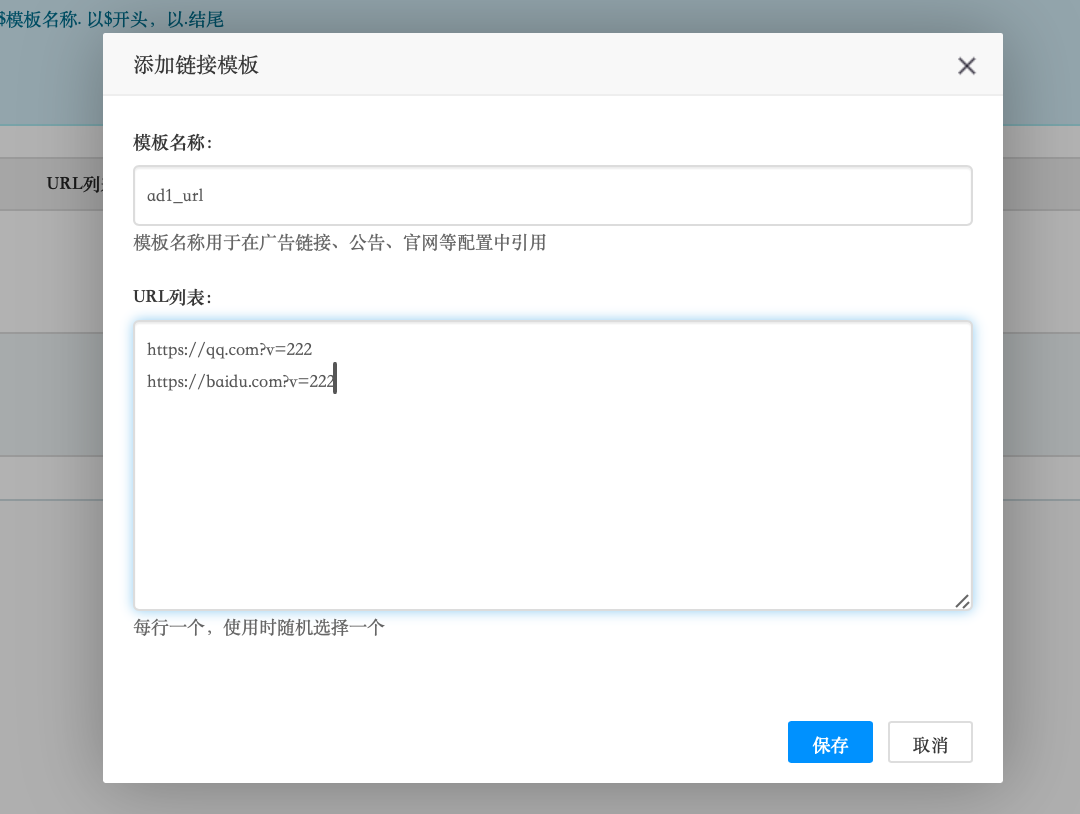Place cursor on the https://baidu.com?v=222 line
Screen dimensions: 1080x814
[240, 381]
